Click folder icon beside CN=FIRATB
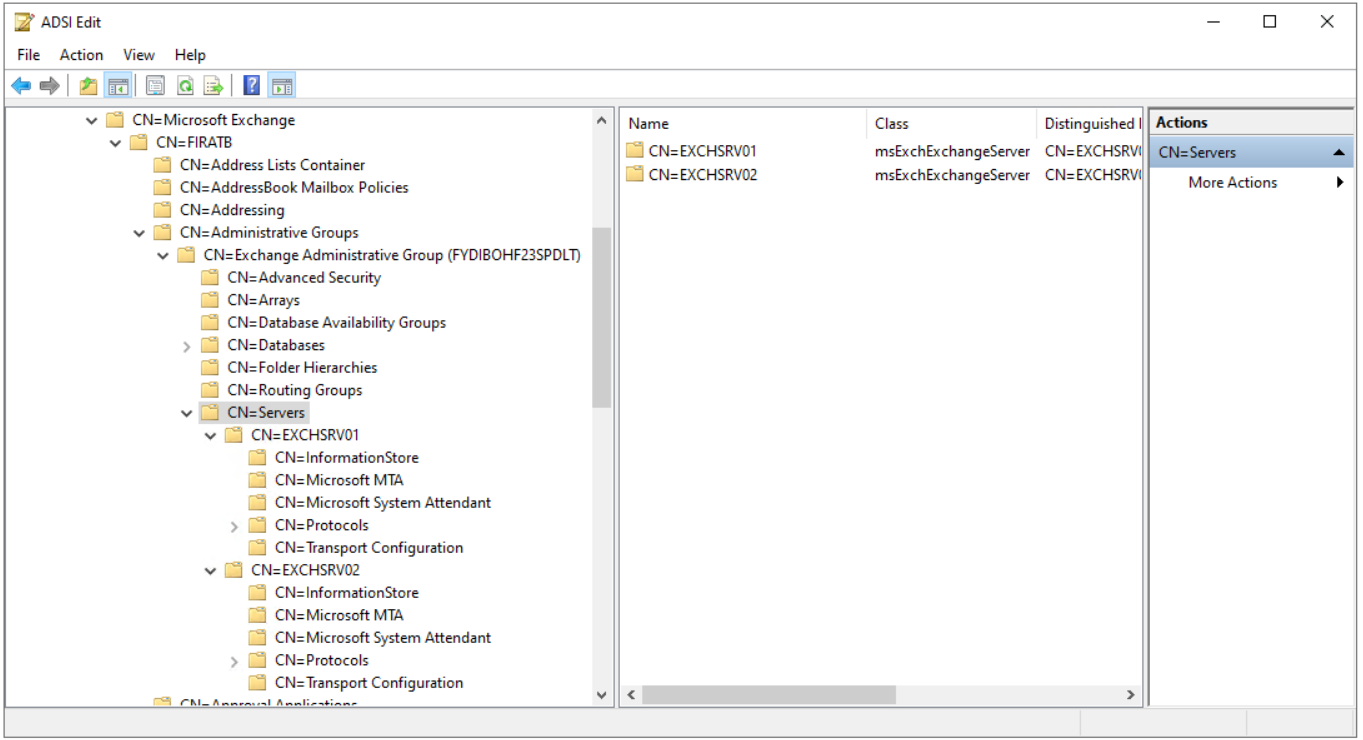 138,142
